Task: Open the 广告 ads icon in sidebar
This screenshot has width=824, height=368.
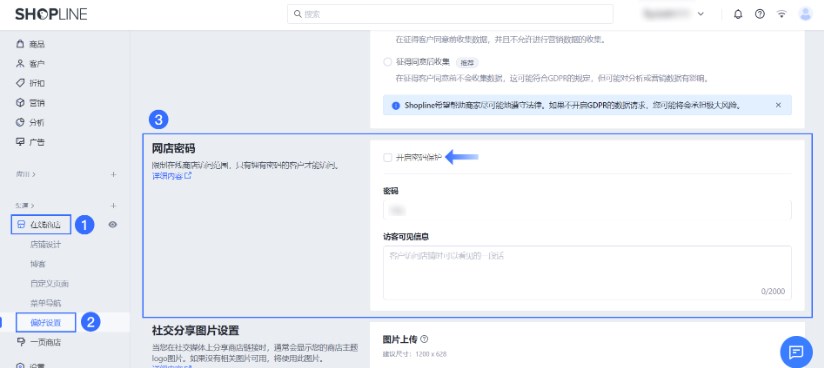Action: (20, 142)
